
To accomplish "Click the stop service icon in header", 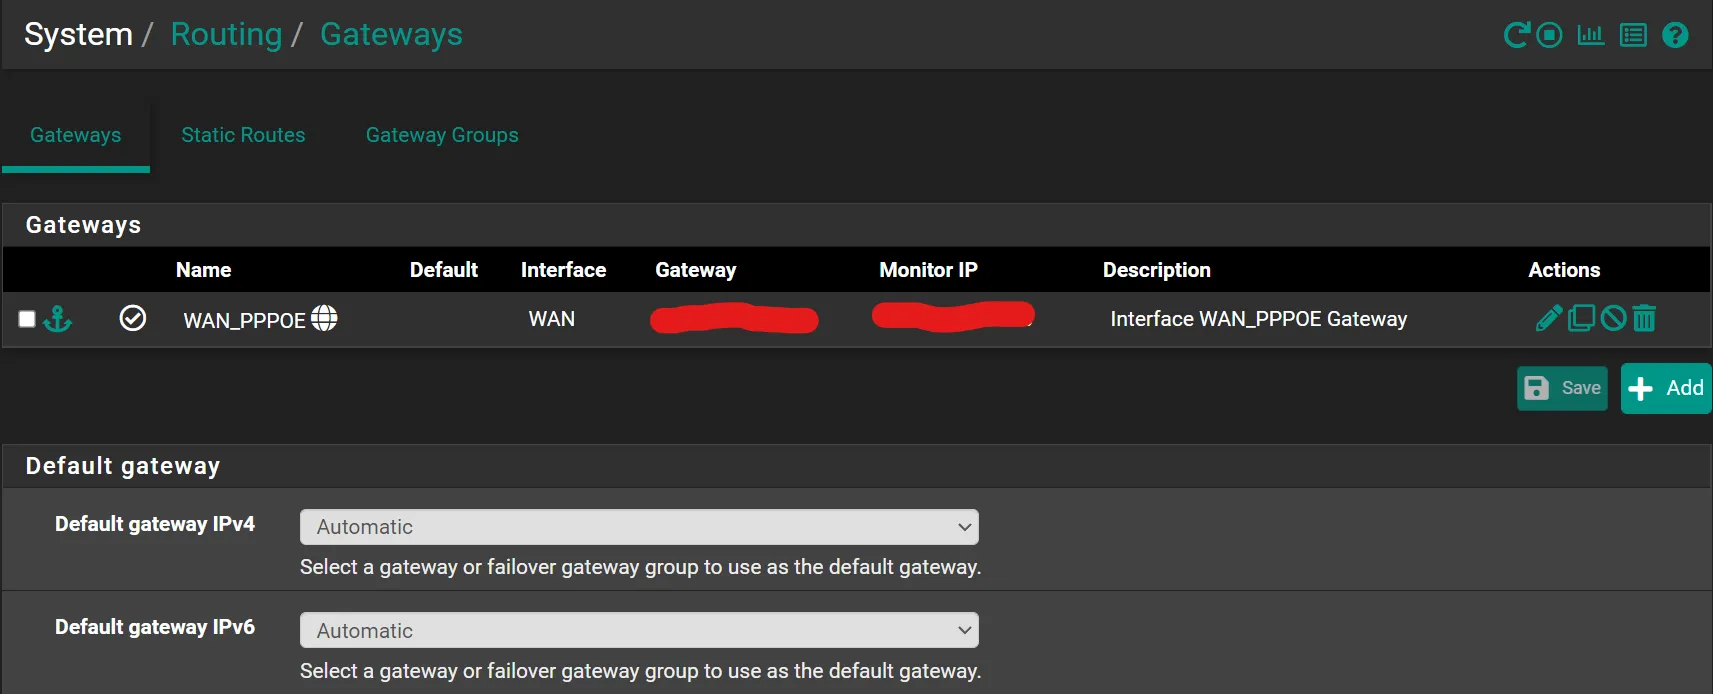I will (x=1549, y=35).
